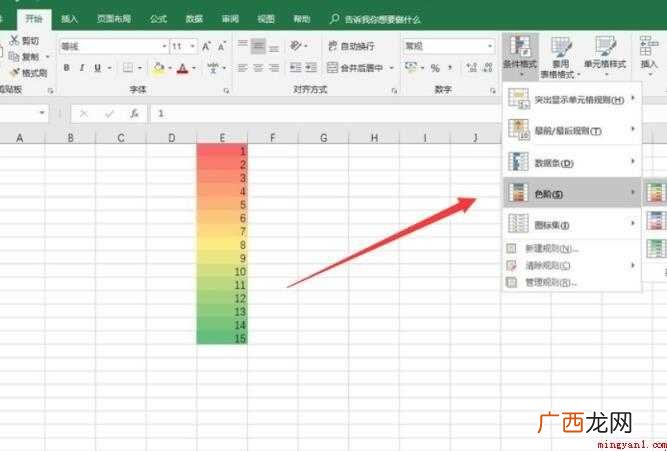Click Increase Font Size icon
667x451 pixels.
coord(206,46)
